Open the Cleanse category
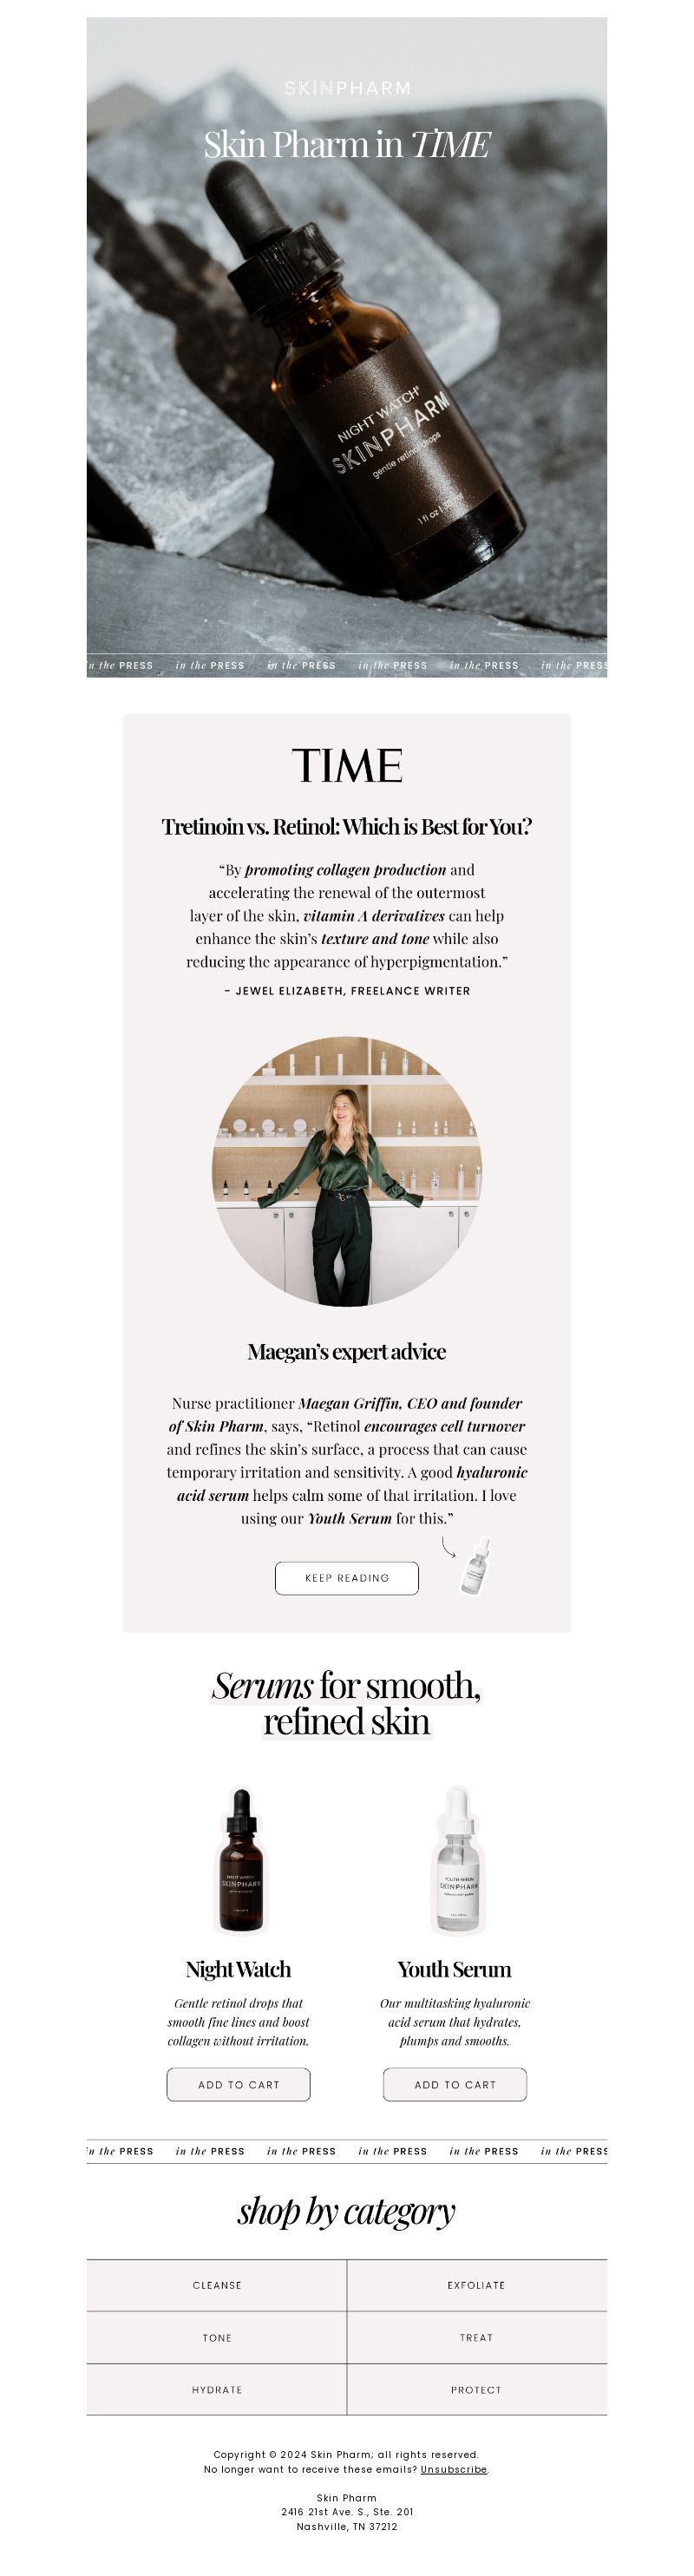Viewport: 694px width, 2576px height. [217, 2285]
